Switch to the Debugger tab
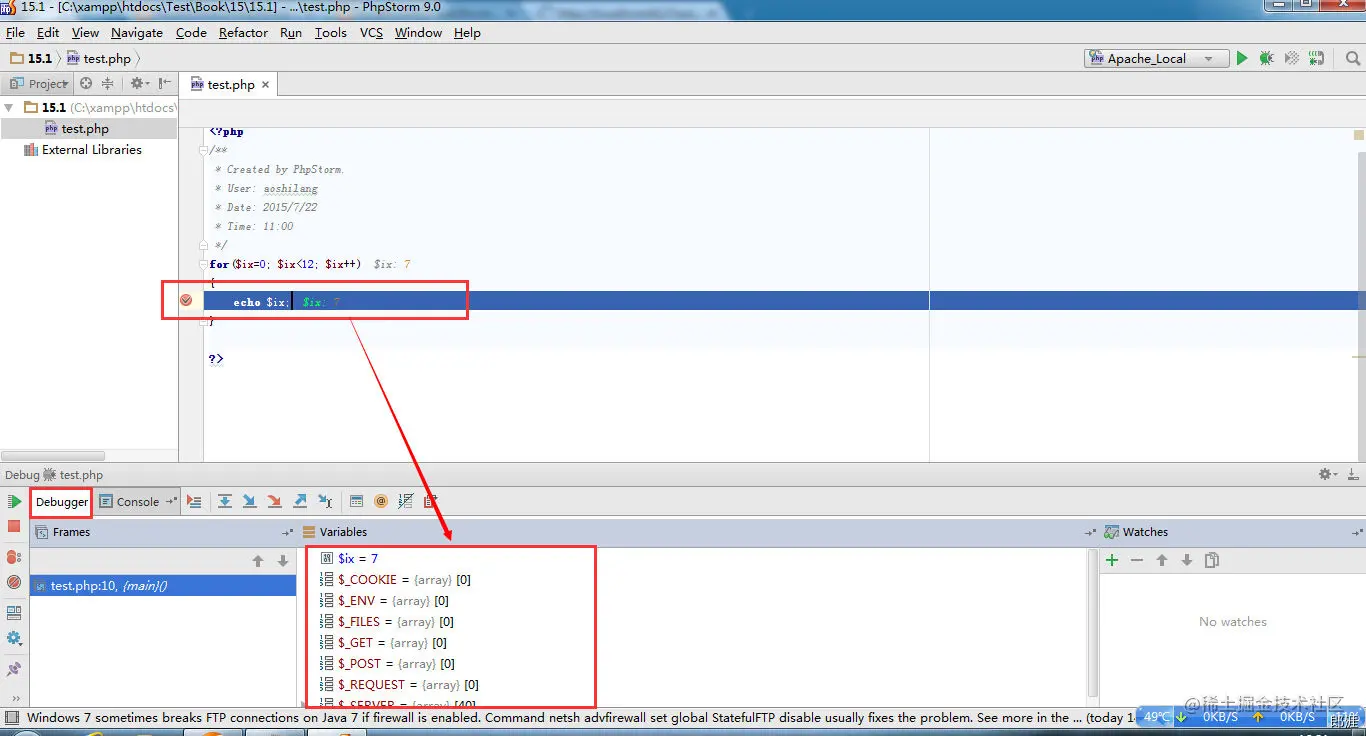Viewport: 1366px width, 736px height. point(62,502)
